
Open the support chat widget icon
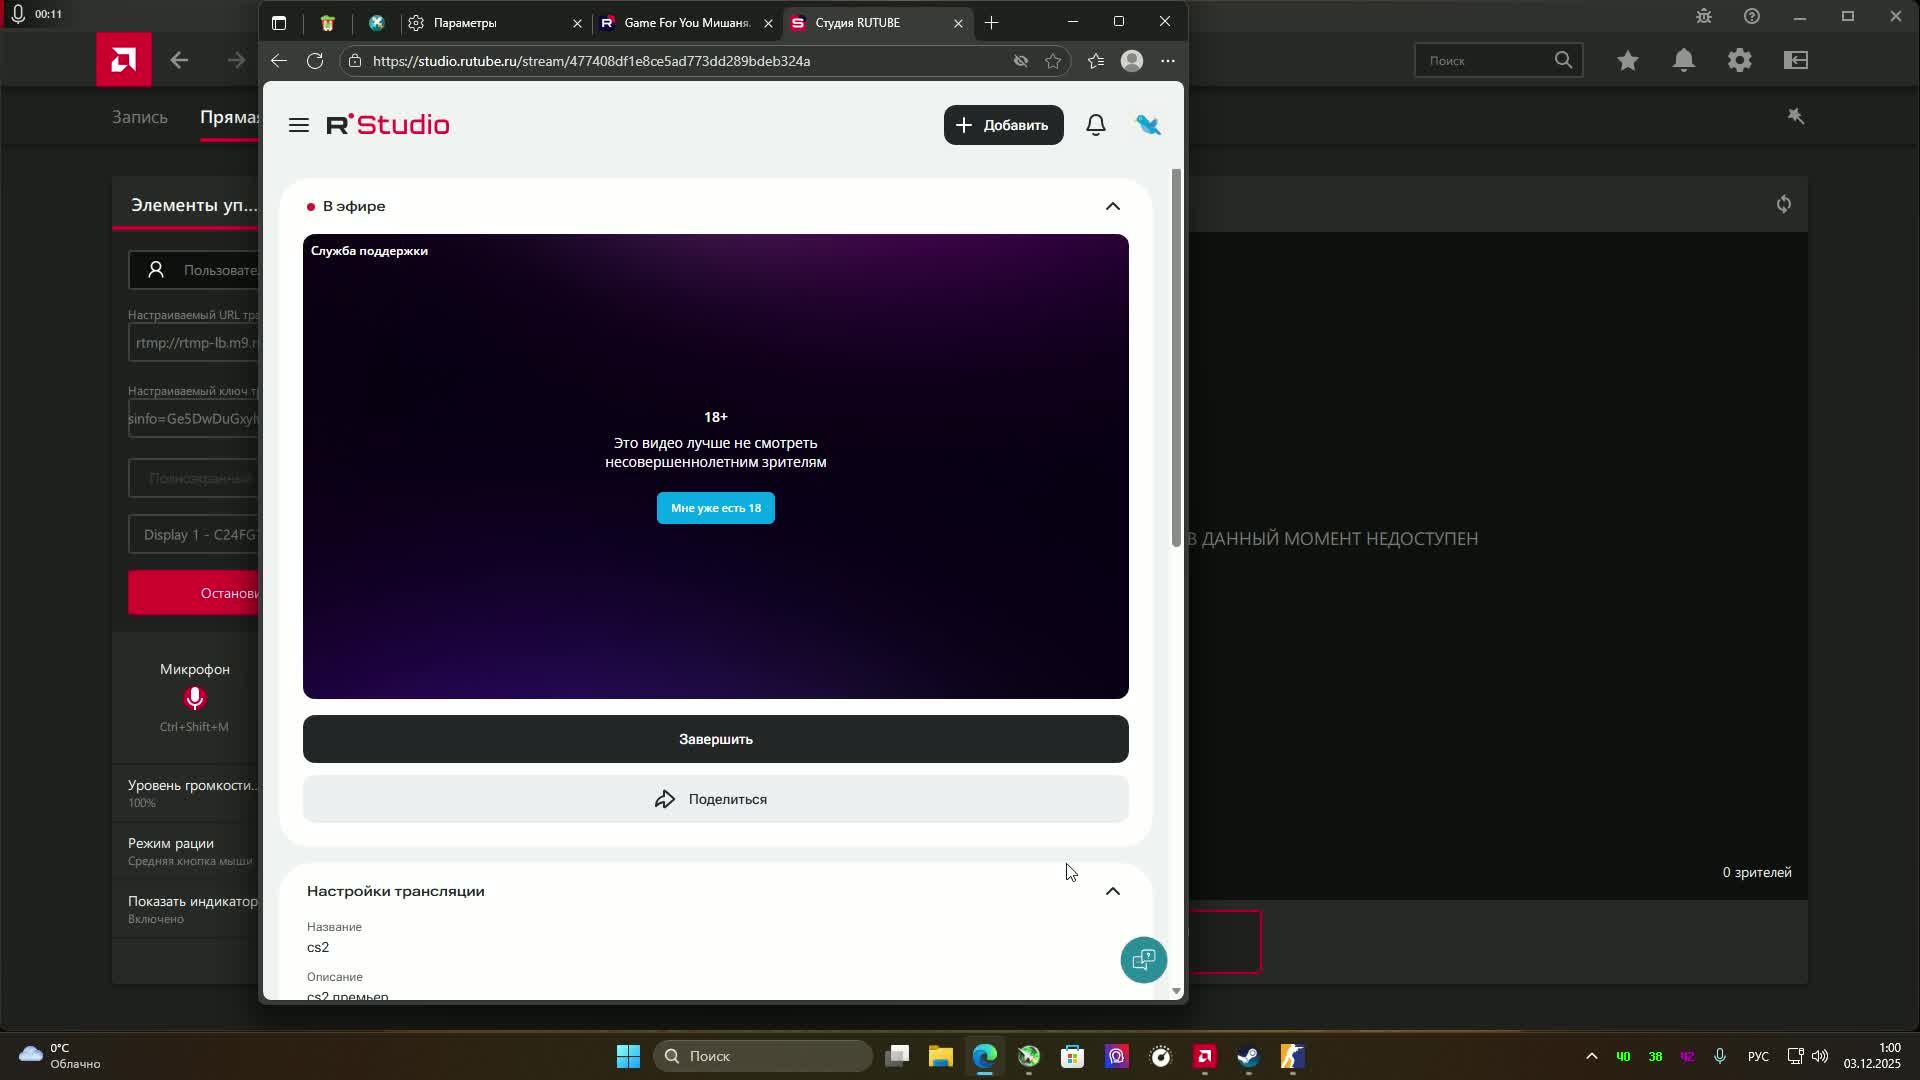coord(1143,960)
